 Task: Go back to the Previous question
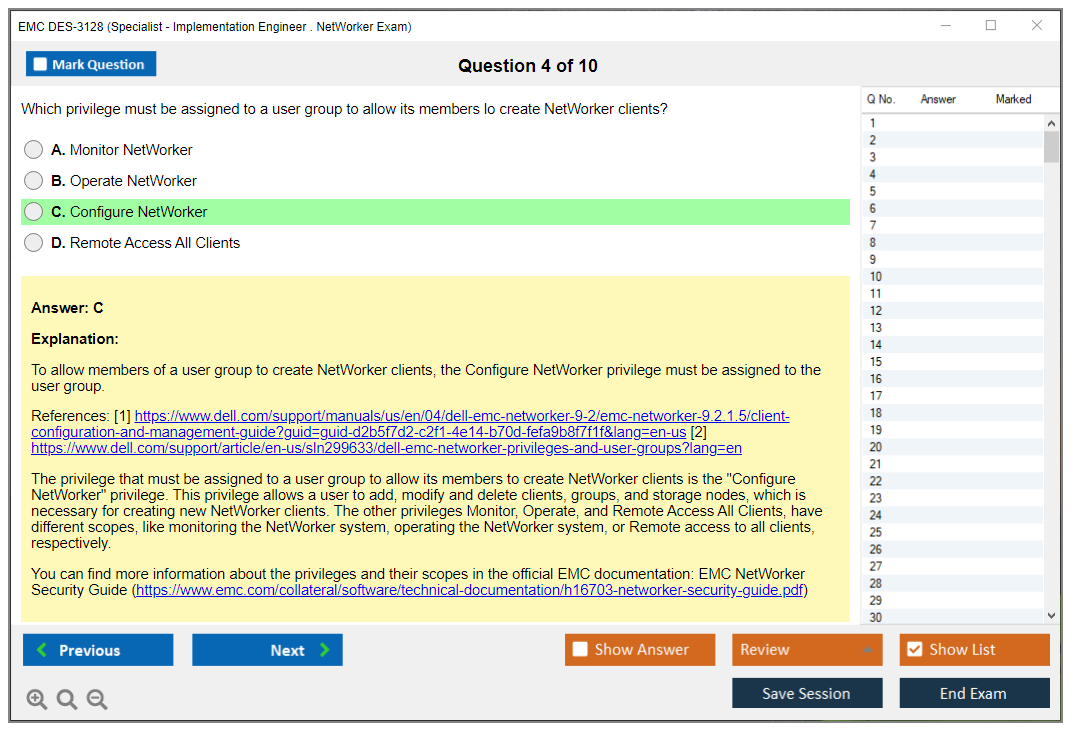click(x=98, y=650)
